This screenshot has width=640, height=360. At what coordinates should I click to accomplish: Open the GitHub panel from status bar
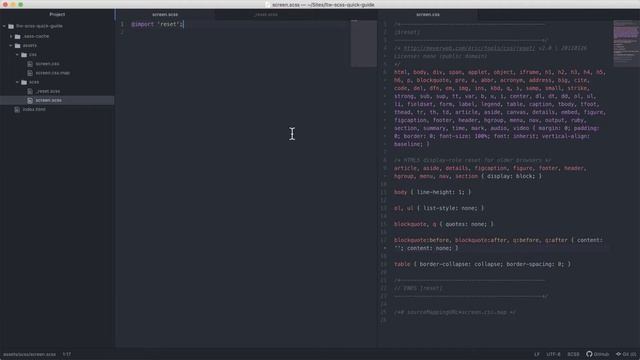click(x=598, y=354)
